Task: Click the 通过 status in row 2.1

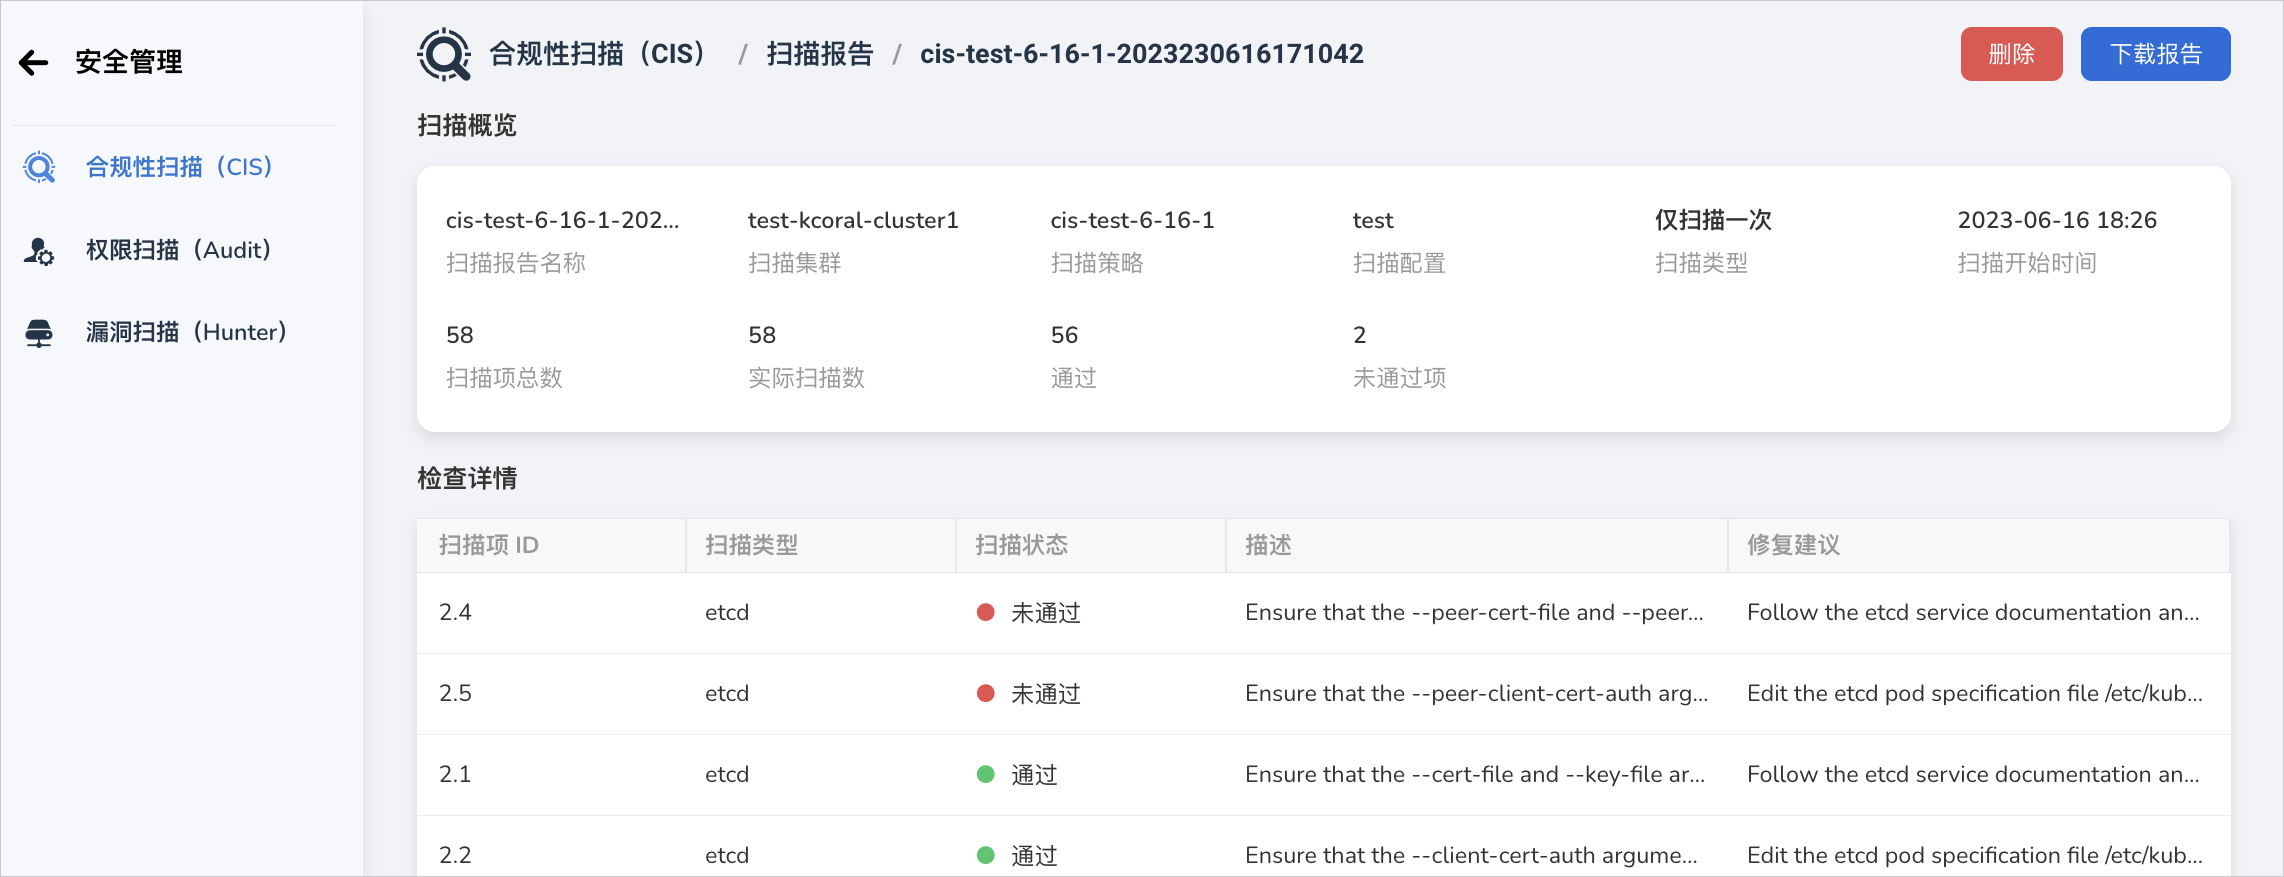Action: 1017,774
